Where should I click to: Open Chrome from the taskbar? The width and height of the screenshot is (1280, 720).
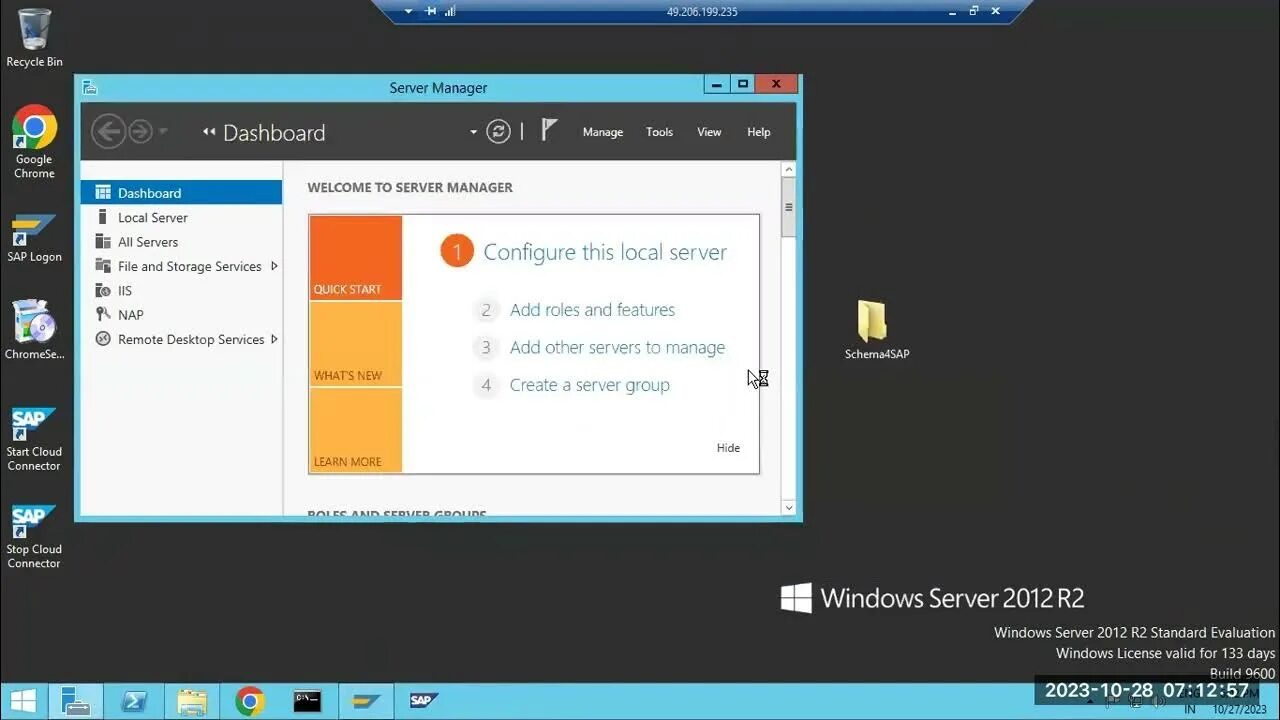(250, 701)
